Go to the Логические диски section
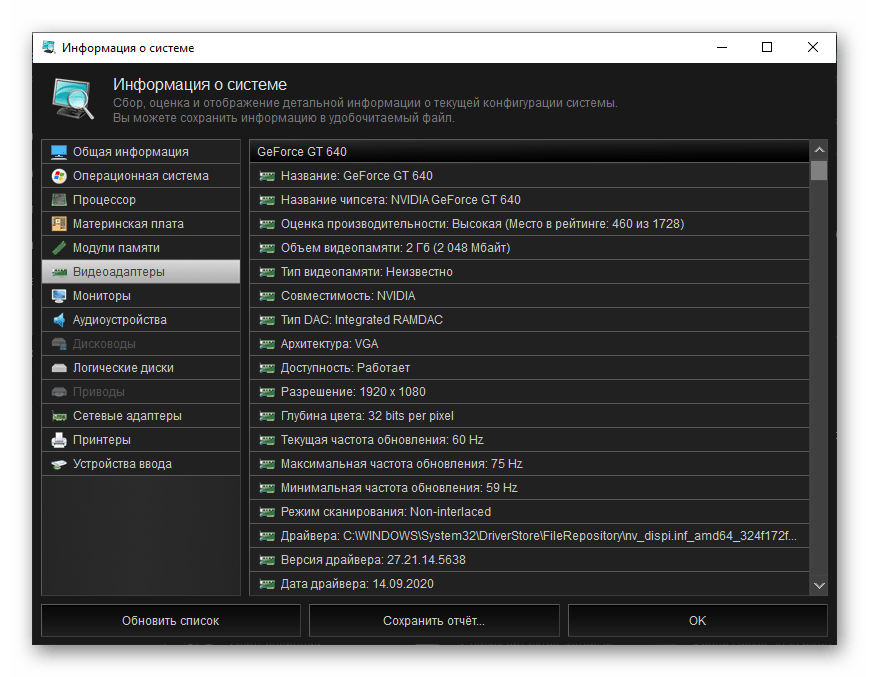The width and height of the screenshot is (869, 677). [141, 368]
